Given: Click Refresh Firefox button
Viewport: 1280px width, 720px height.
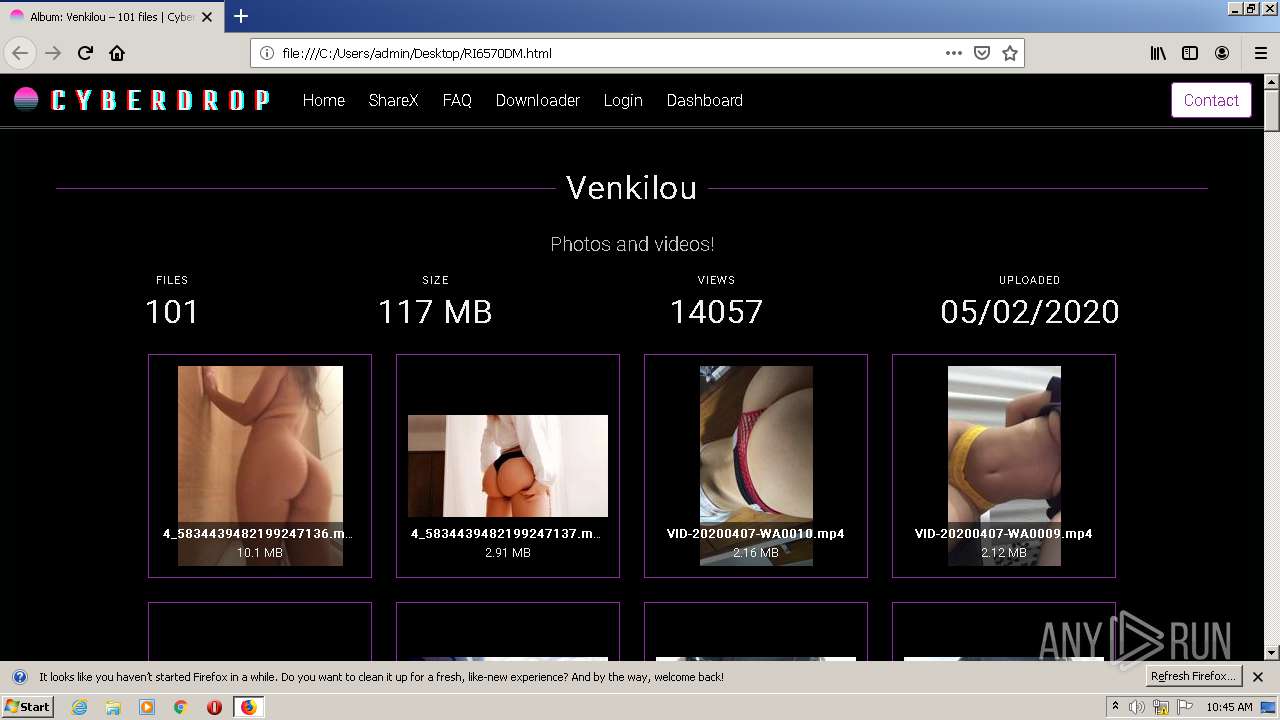Looking at the screenshot, I should click(x=1193, y=677).
